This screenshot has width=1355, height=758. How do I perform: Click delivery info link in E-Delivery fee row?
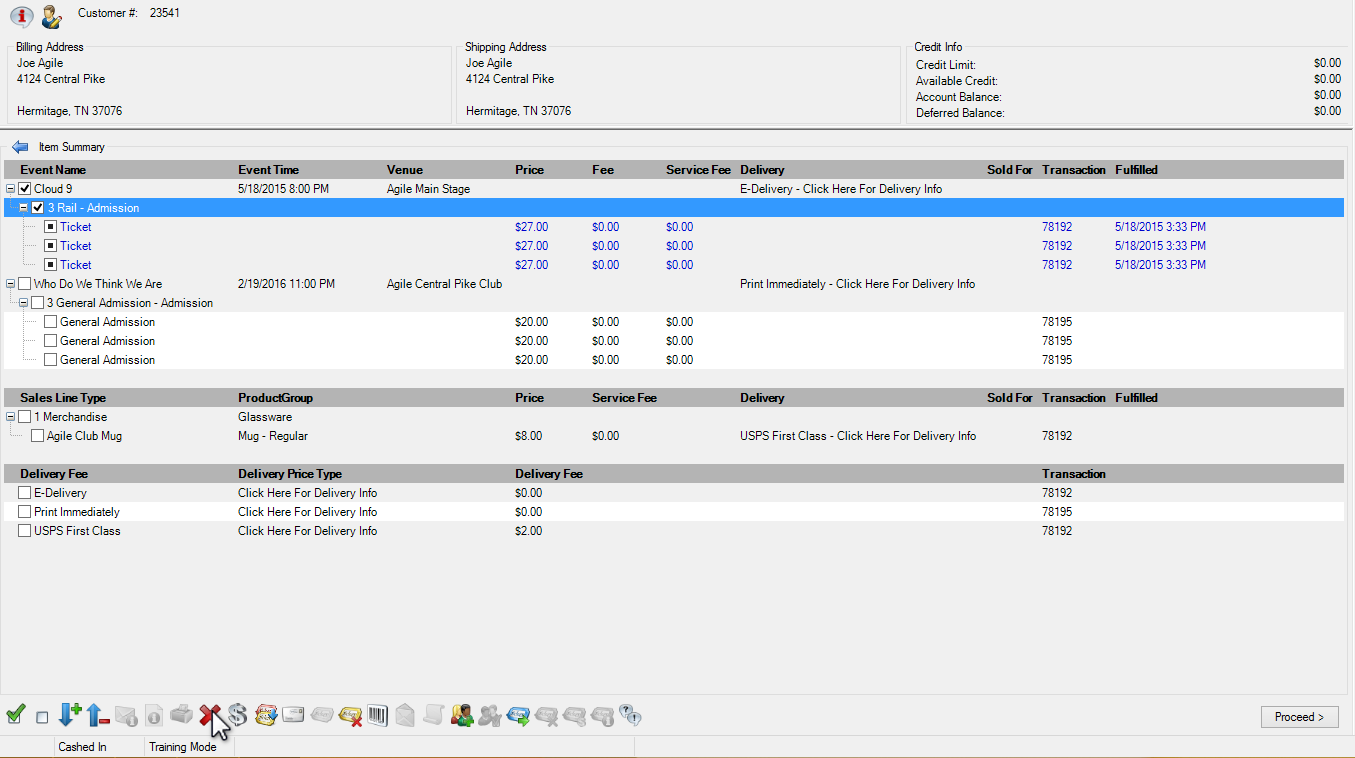click(307, 493)
